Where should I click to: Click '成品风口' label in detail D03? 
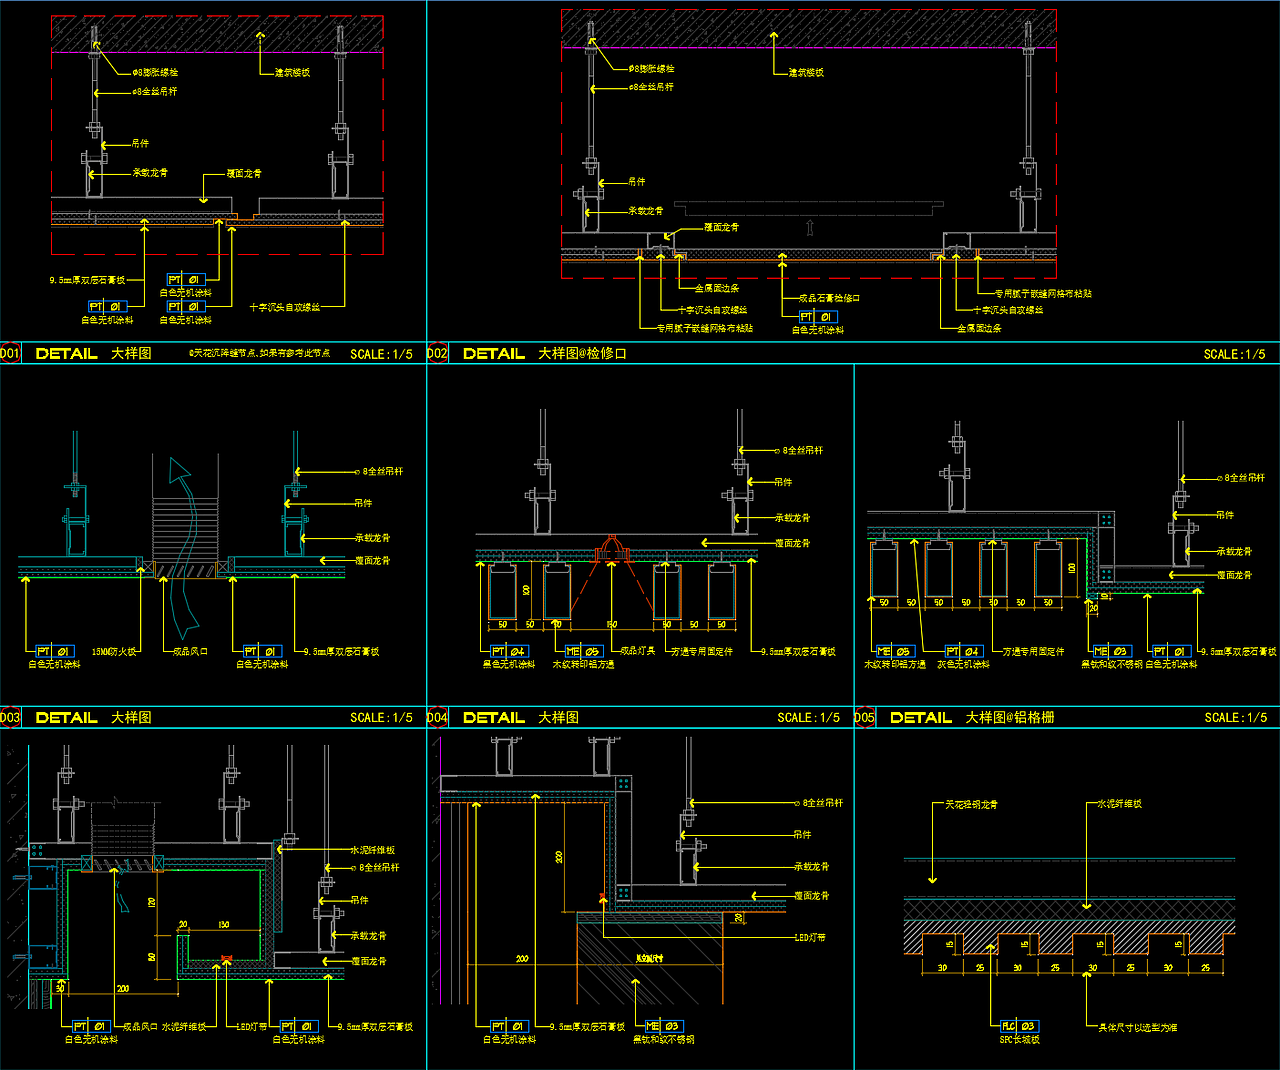[190, 651]
